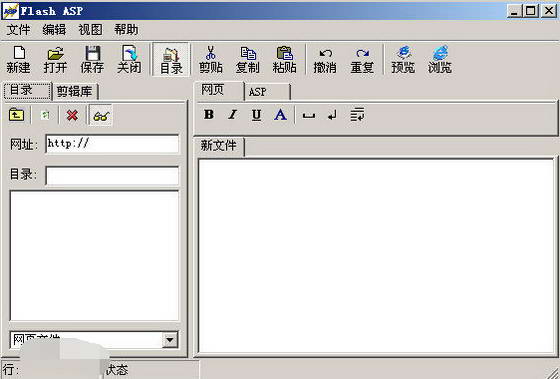Apply underline formatting with U
The height and width of the screenshot is (379, 560).
(x=256, y=115)
